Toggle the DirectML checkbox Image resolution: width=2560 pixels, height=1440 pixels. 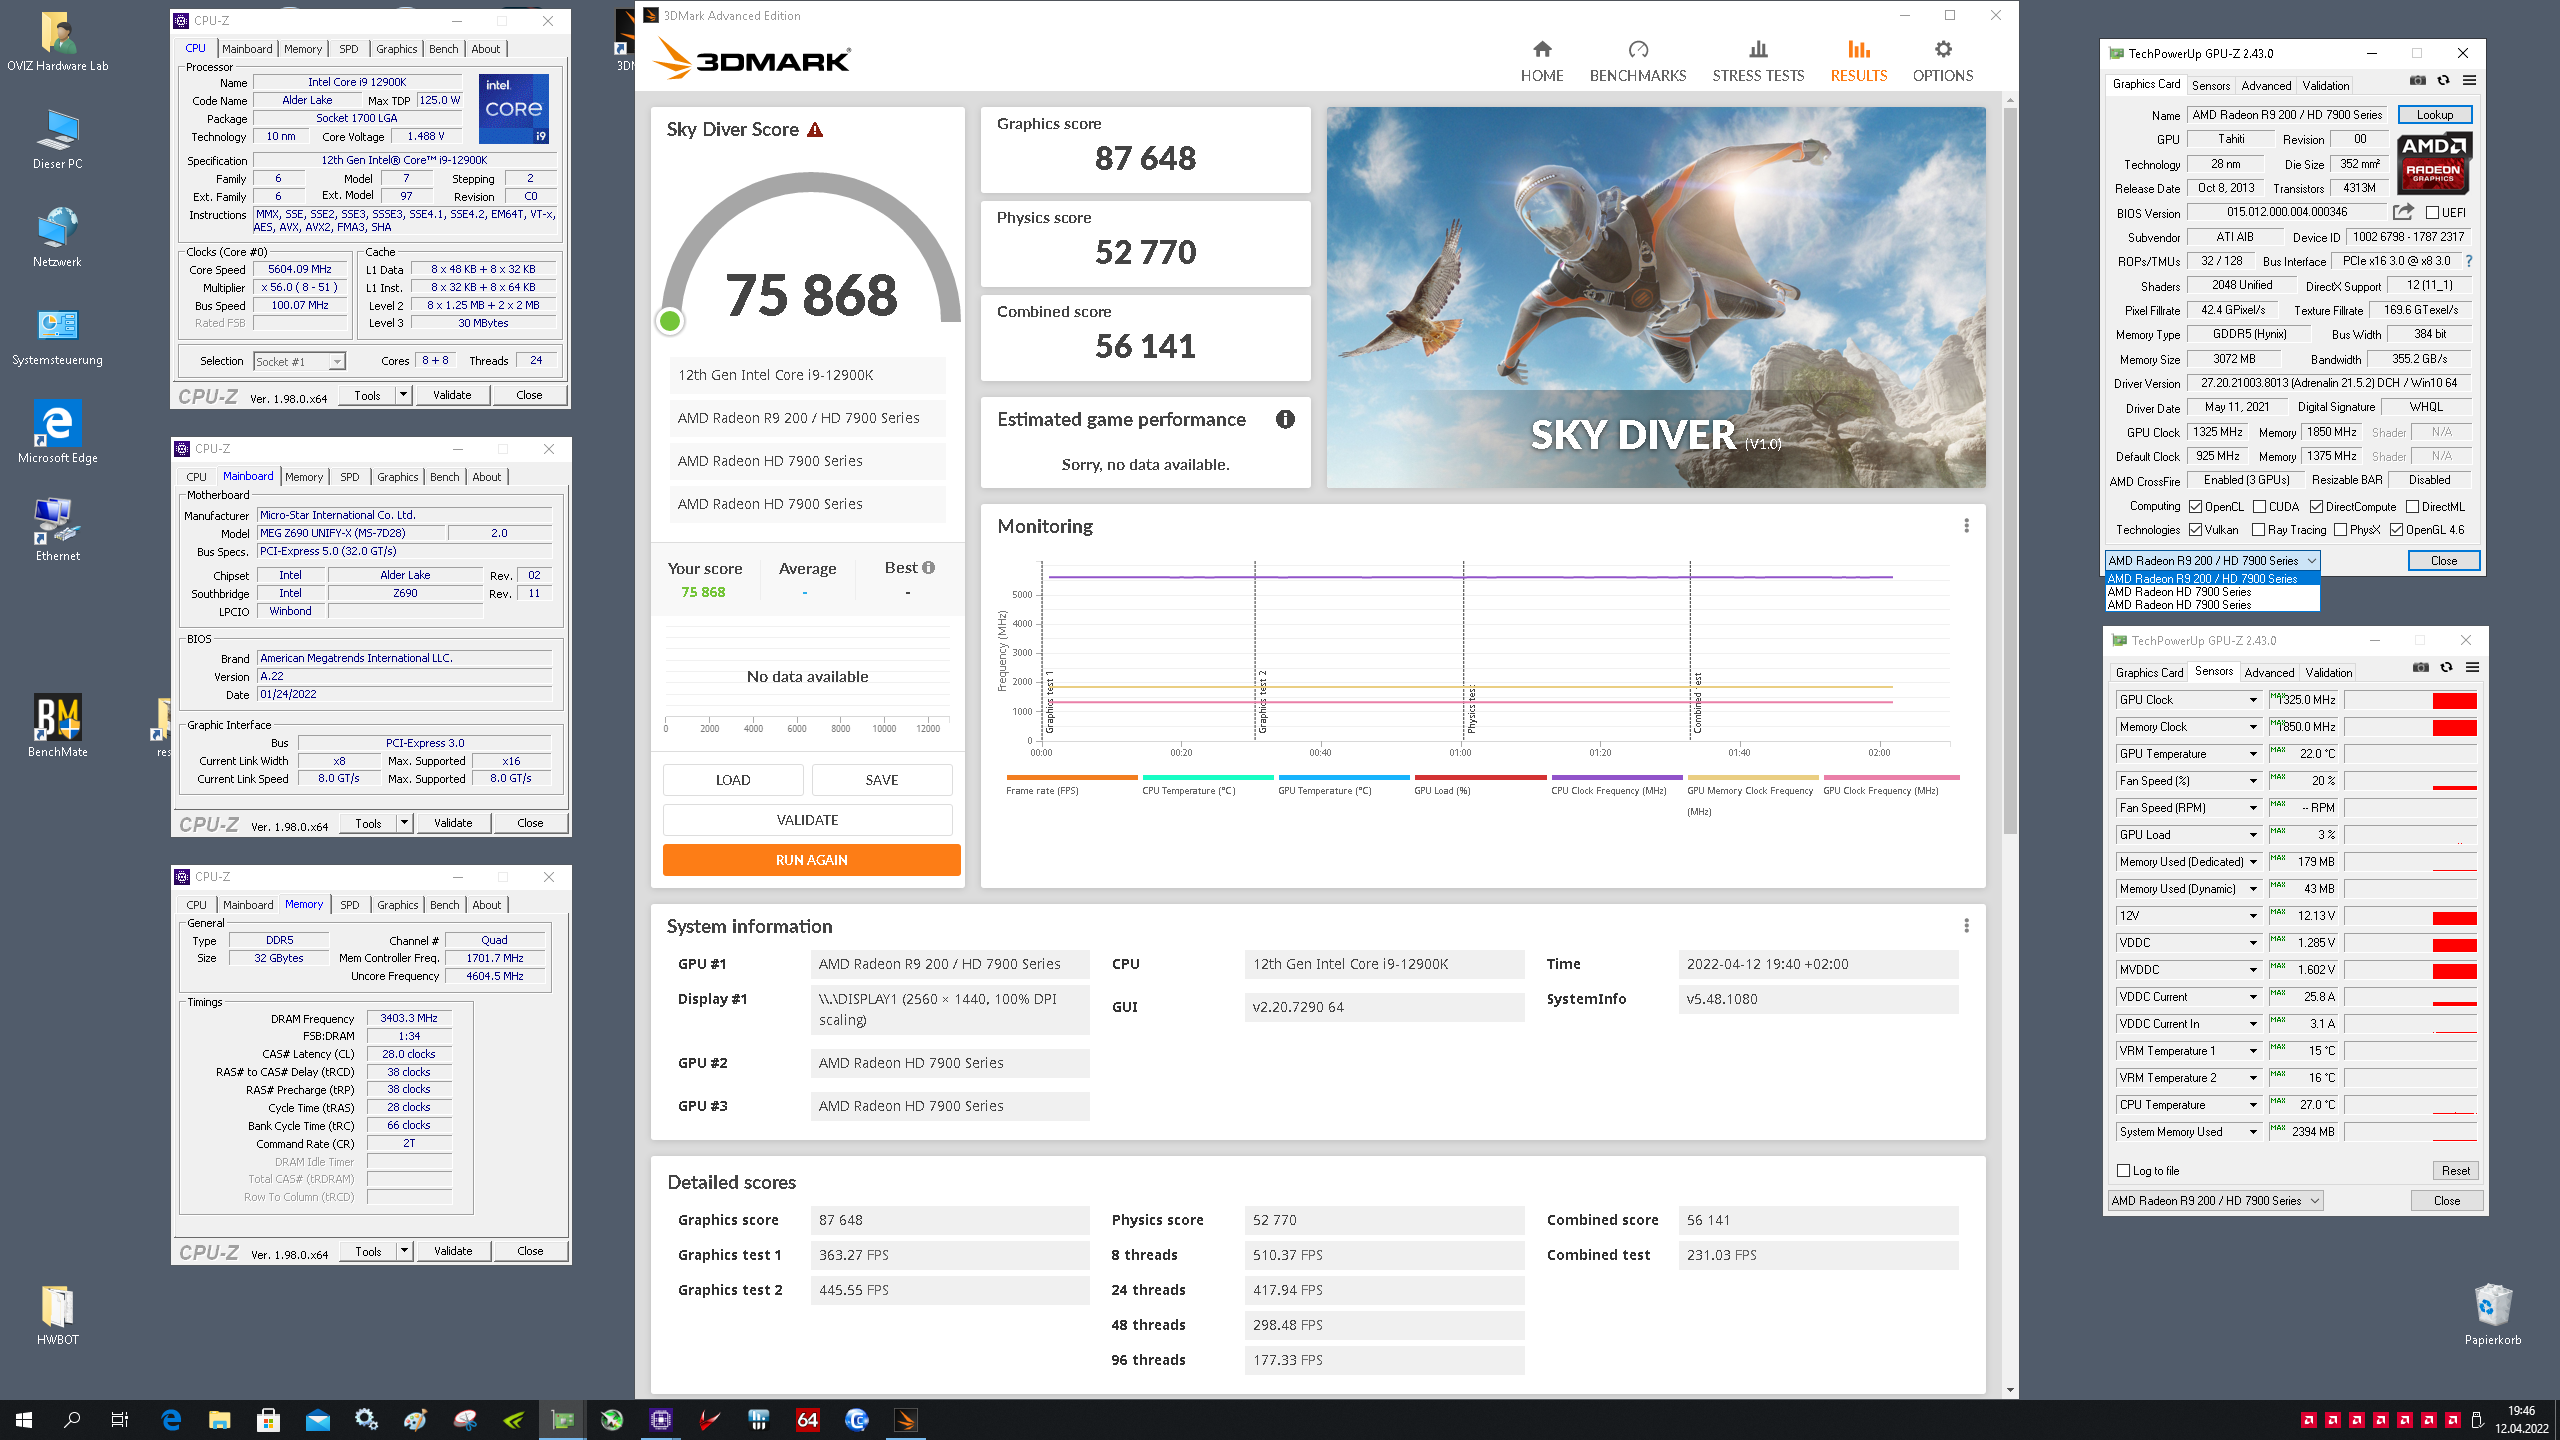[2412, 507]
